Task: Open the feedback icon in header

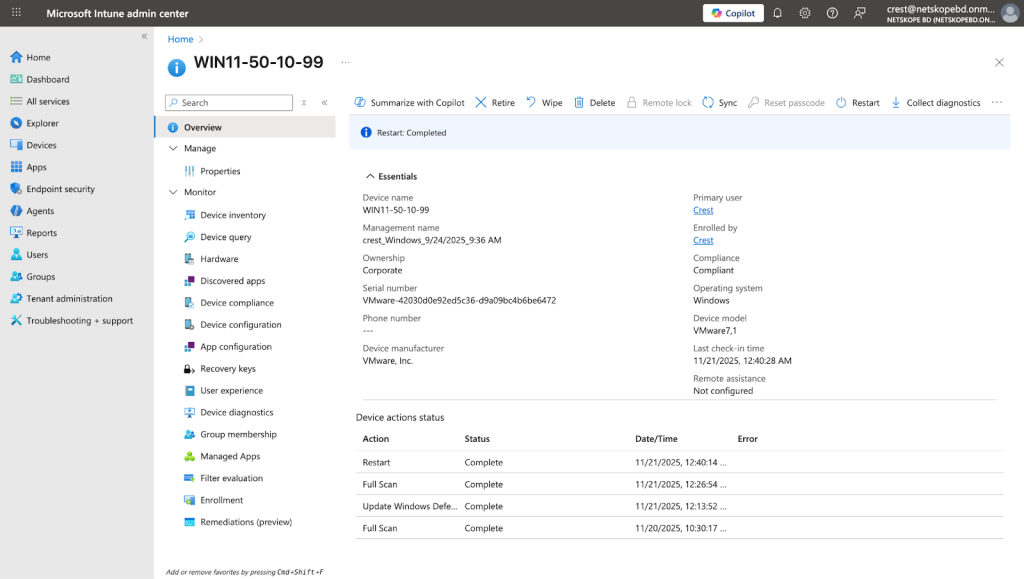Action: pos(859,13)
